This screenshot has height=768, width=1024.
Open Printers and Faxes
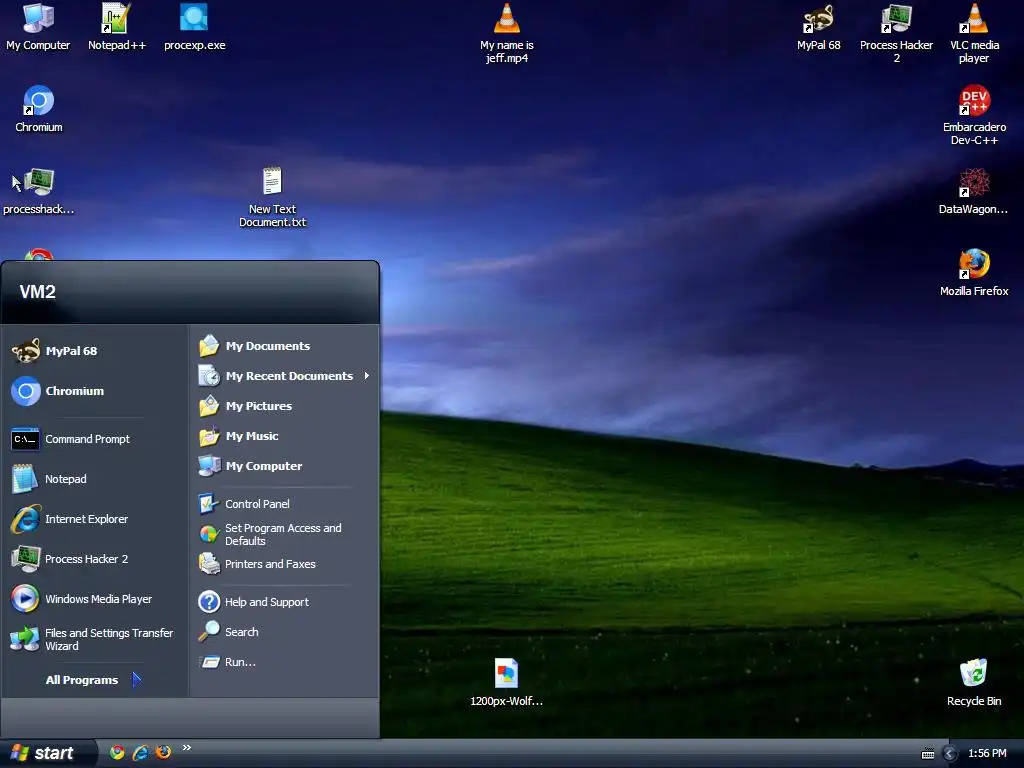click(284, 564)
